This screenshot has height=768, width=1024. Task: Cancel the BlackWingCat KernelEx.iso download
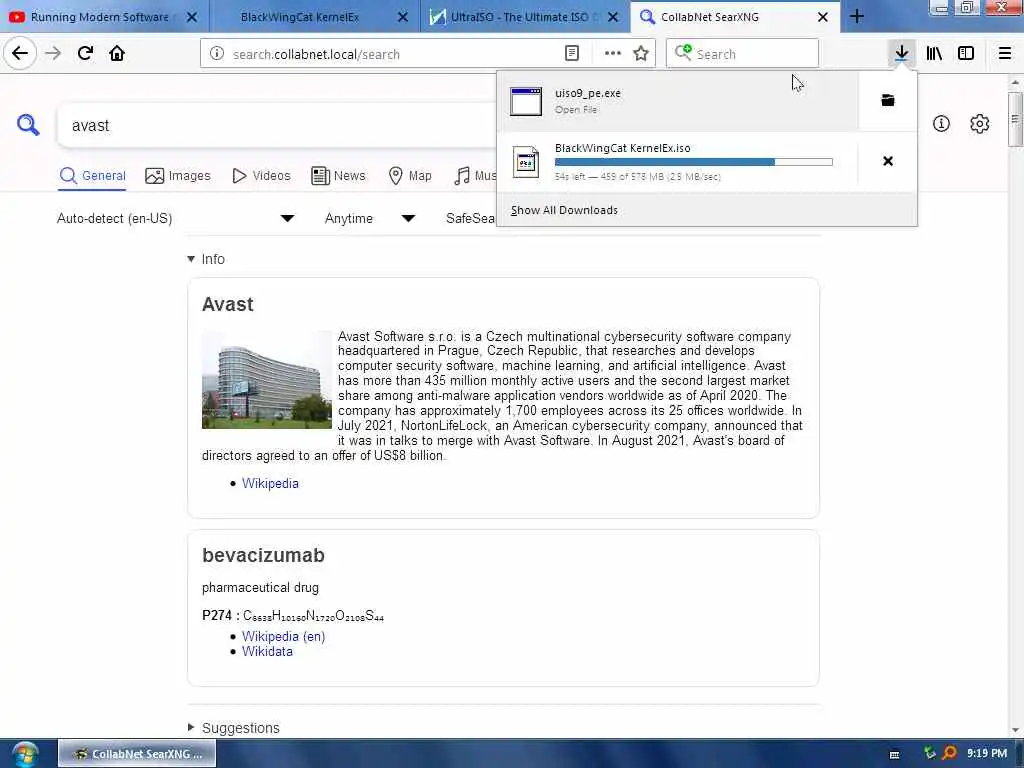click(x=888, y=161)
